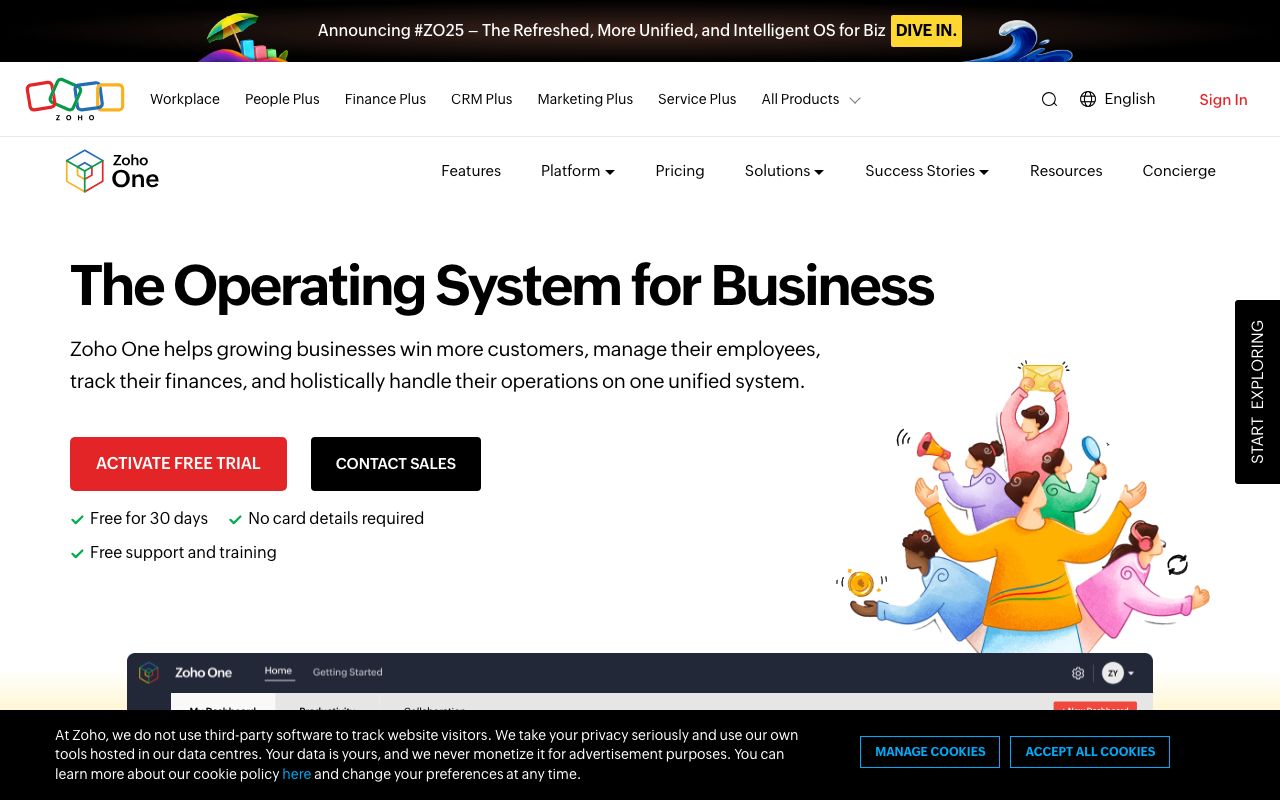The image size is (1280, 800).
Task: Click the Sign In link
Action: point(1223,100)
